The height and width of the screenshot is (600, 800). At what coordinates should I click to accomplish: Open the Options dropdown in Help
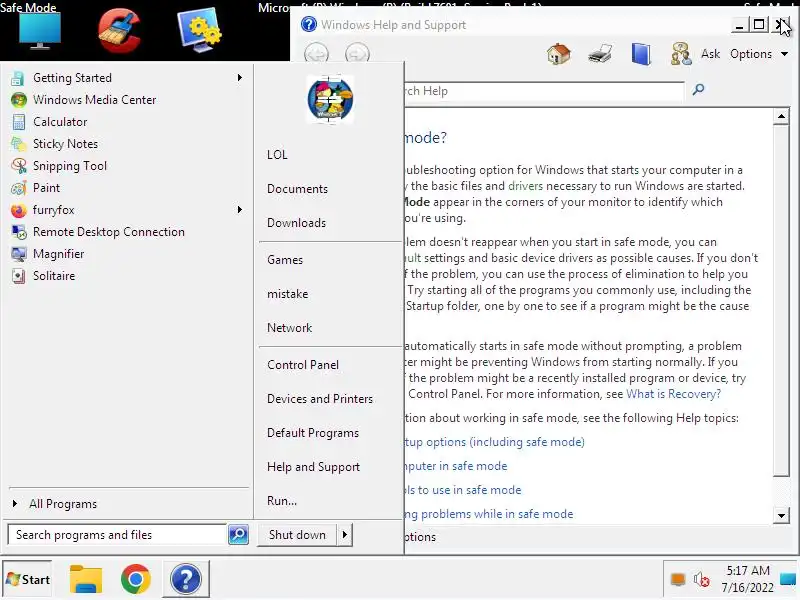(x=759, y=54)
